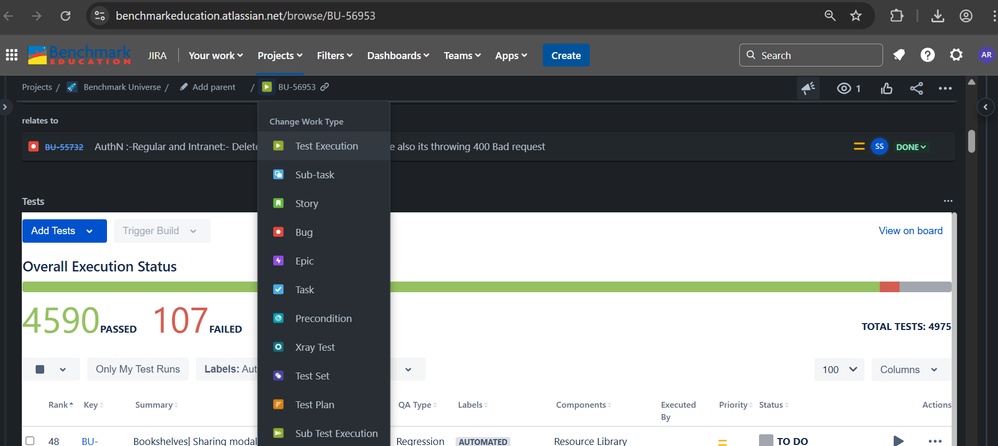Bookmark this page with the star icon
The height and width of the screenshot is (446, 998).
click(x=856, y=16)
